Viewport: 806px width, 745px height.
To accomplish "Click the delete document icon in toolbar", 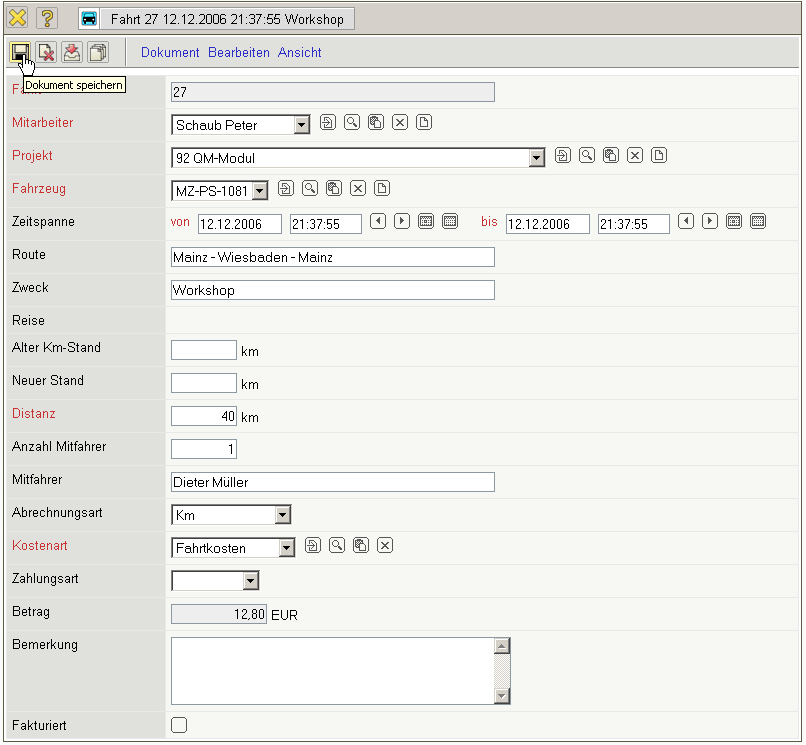I will 46,52.
